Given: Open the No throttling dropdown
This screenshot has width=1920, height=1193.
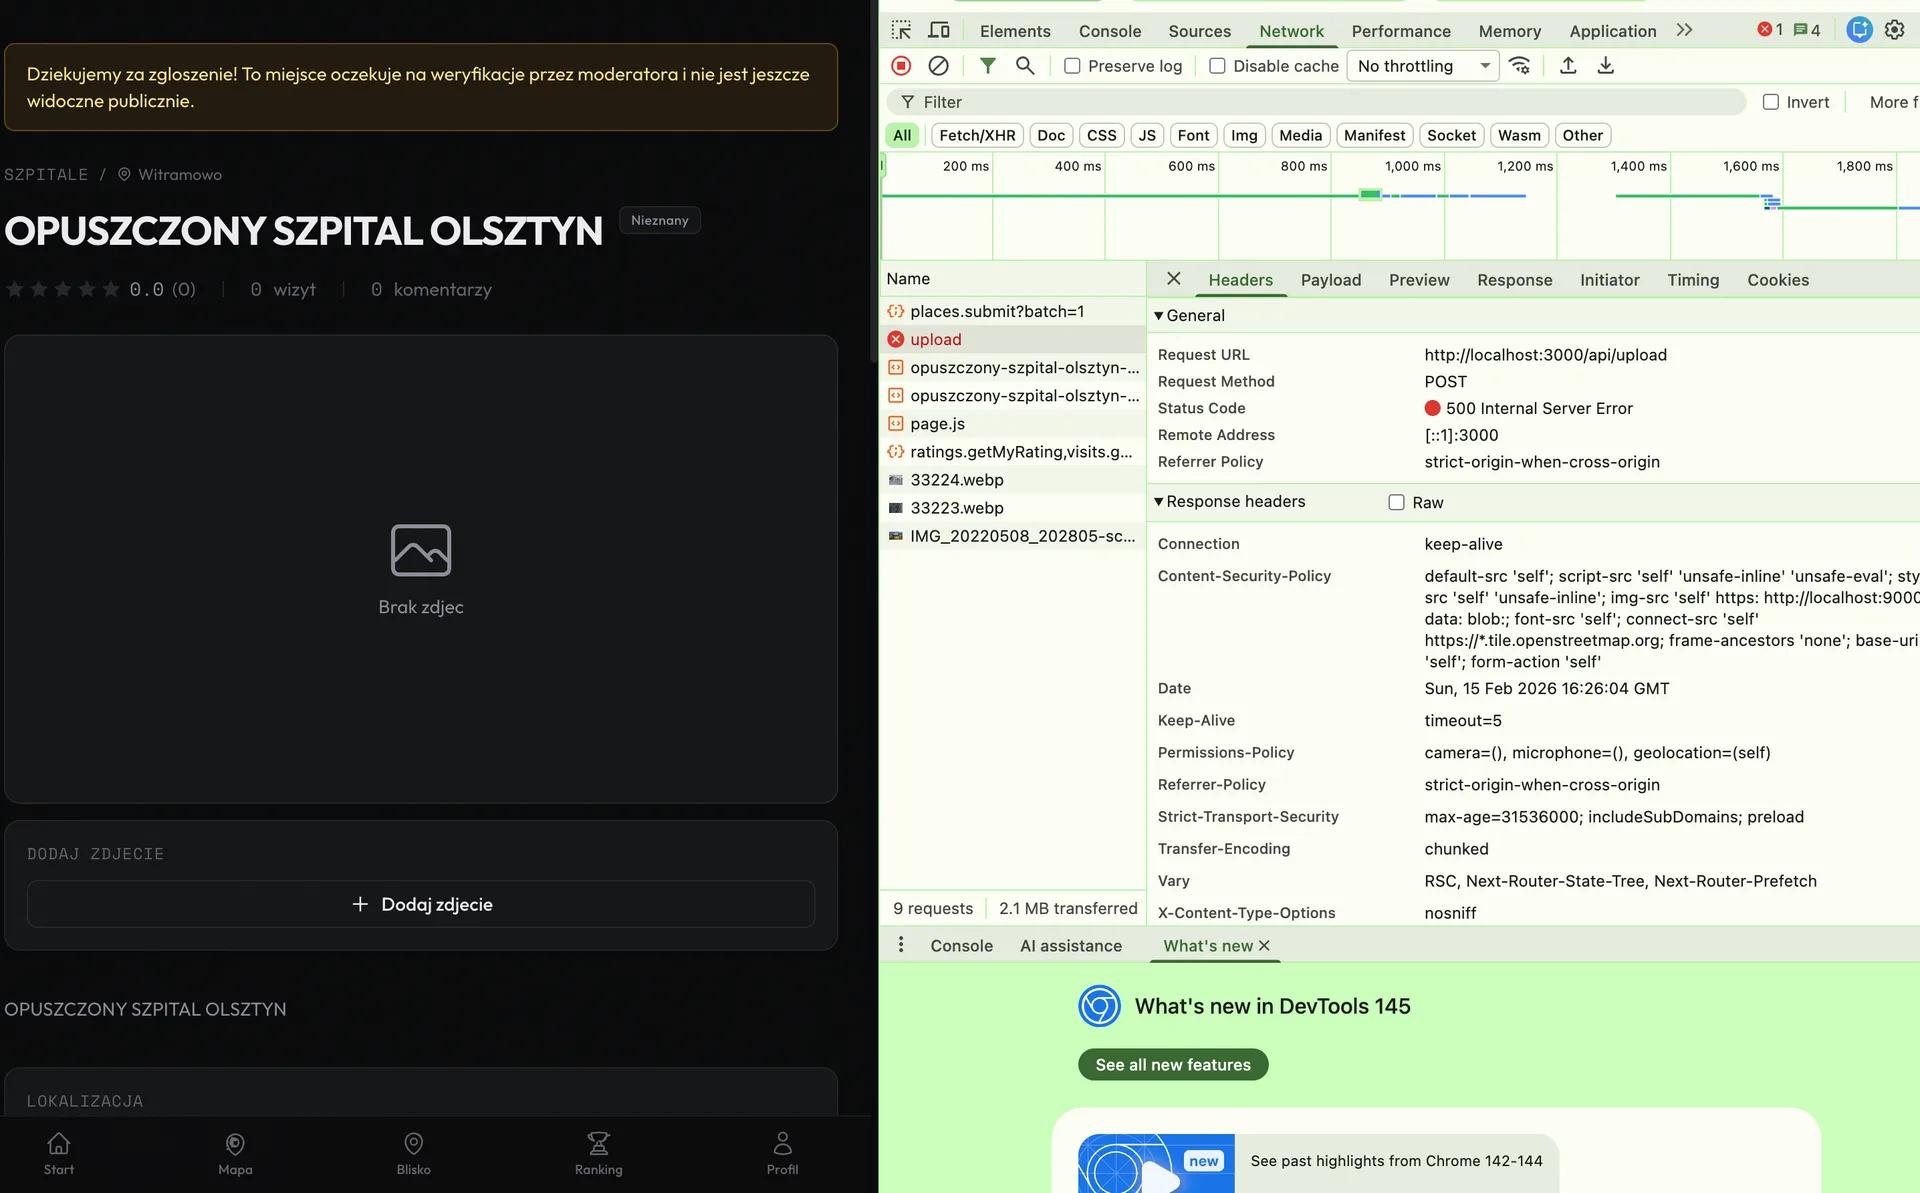Looking at the screenshot, I should [x=1422, y=66].
